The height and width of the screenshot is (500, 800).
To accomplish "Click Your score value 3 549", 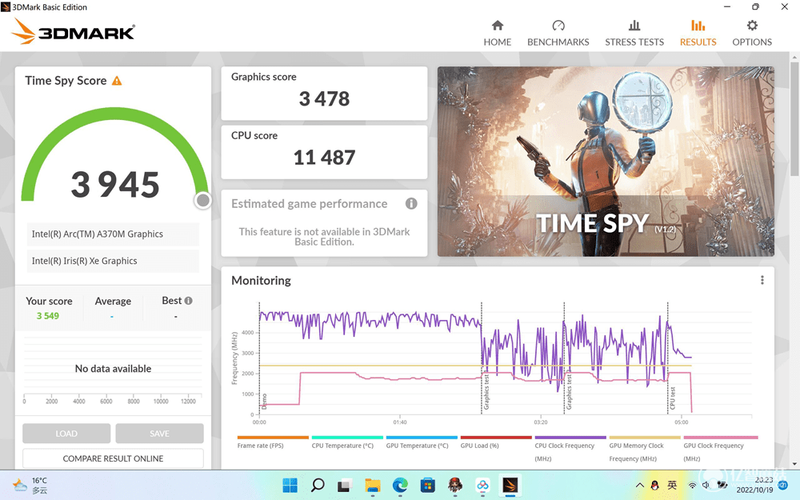I will 48,316.
